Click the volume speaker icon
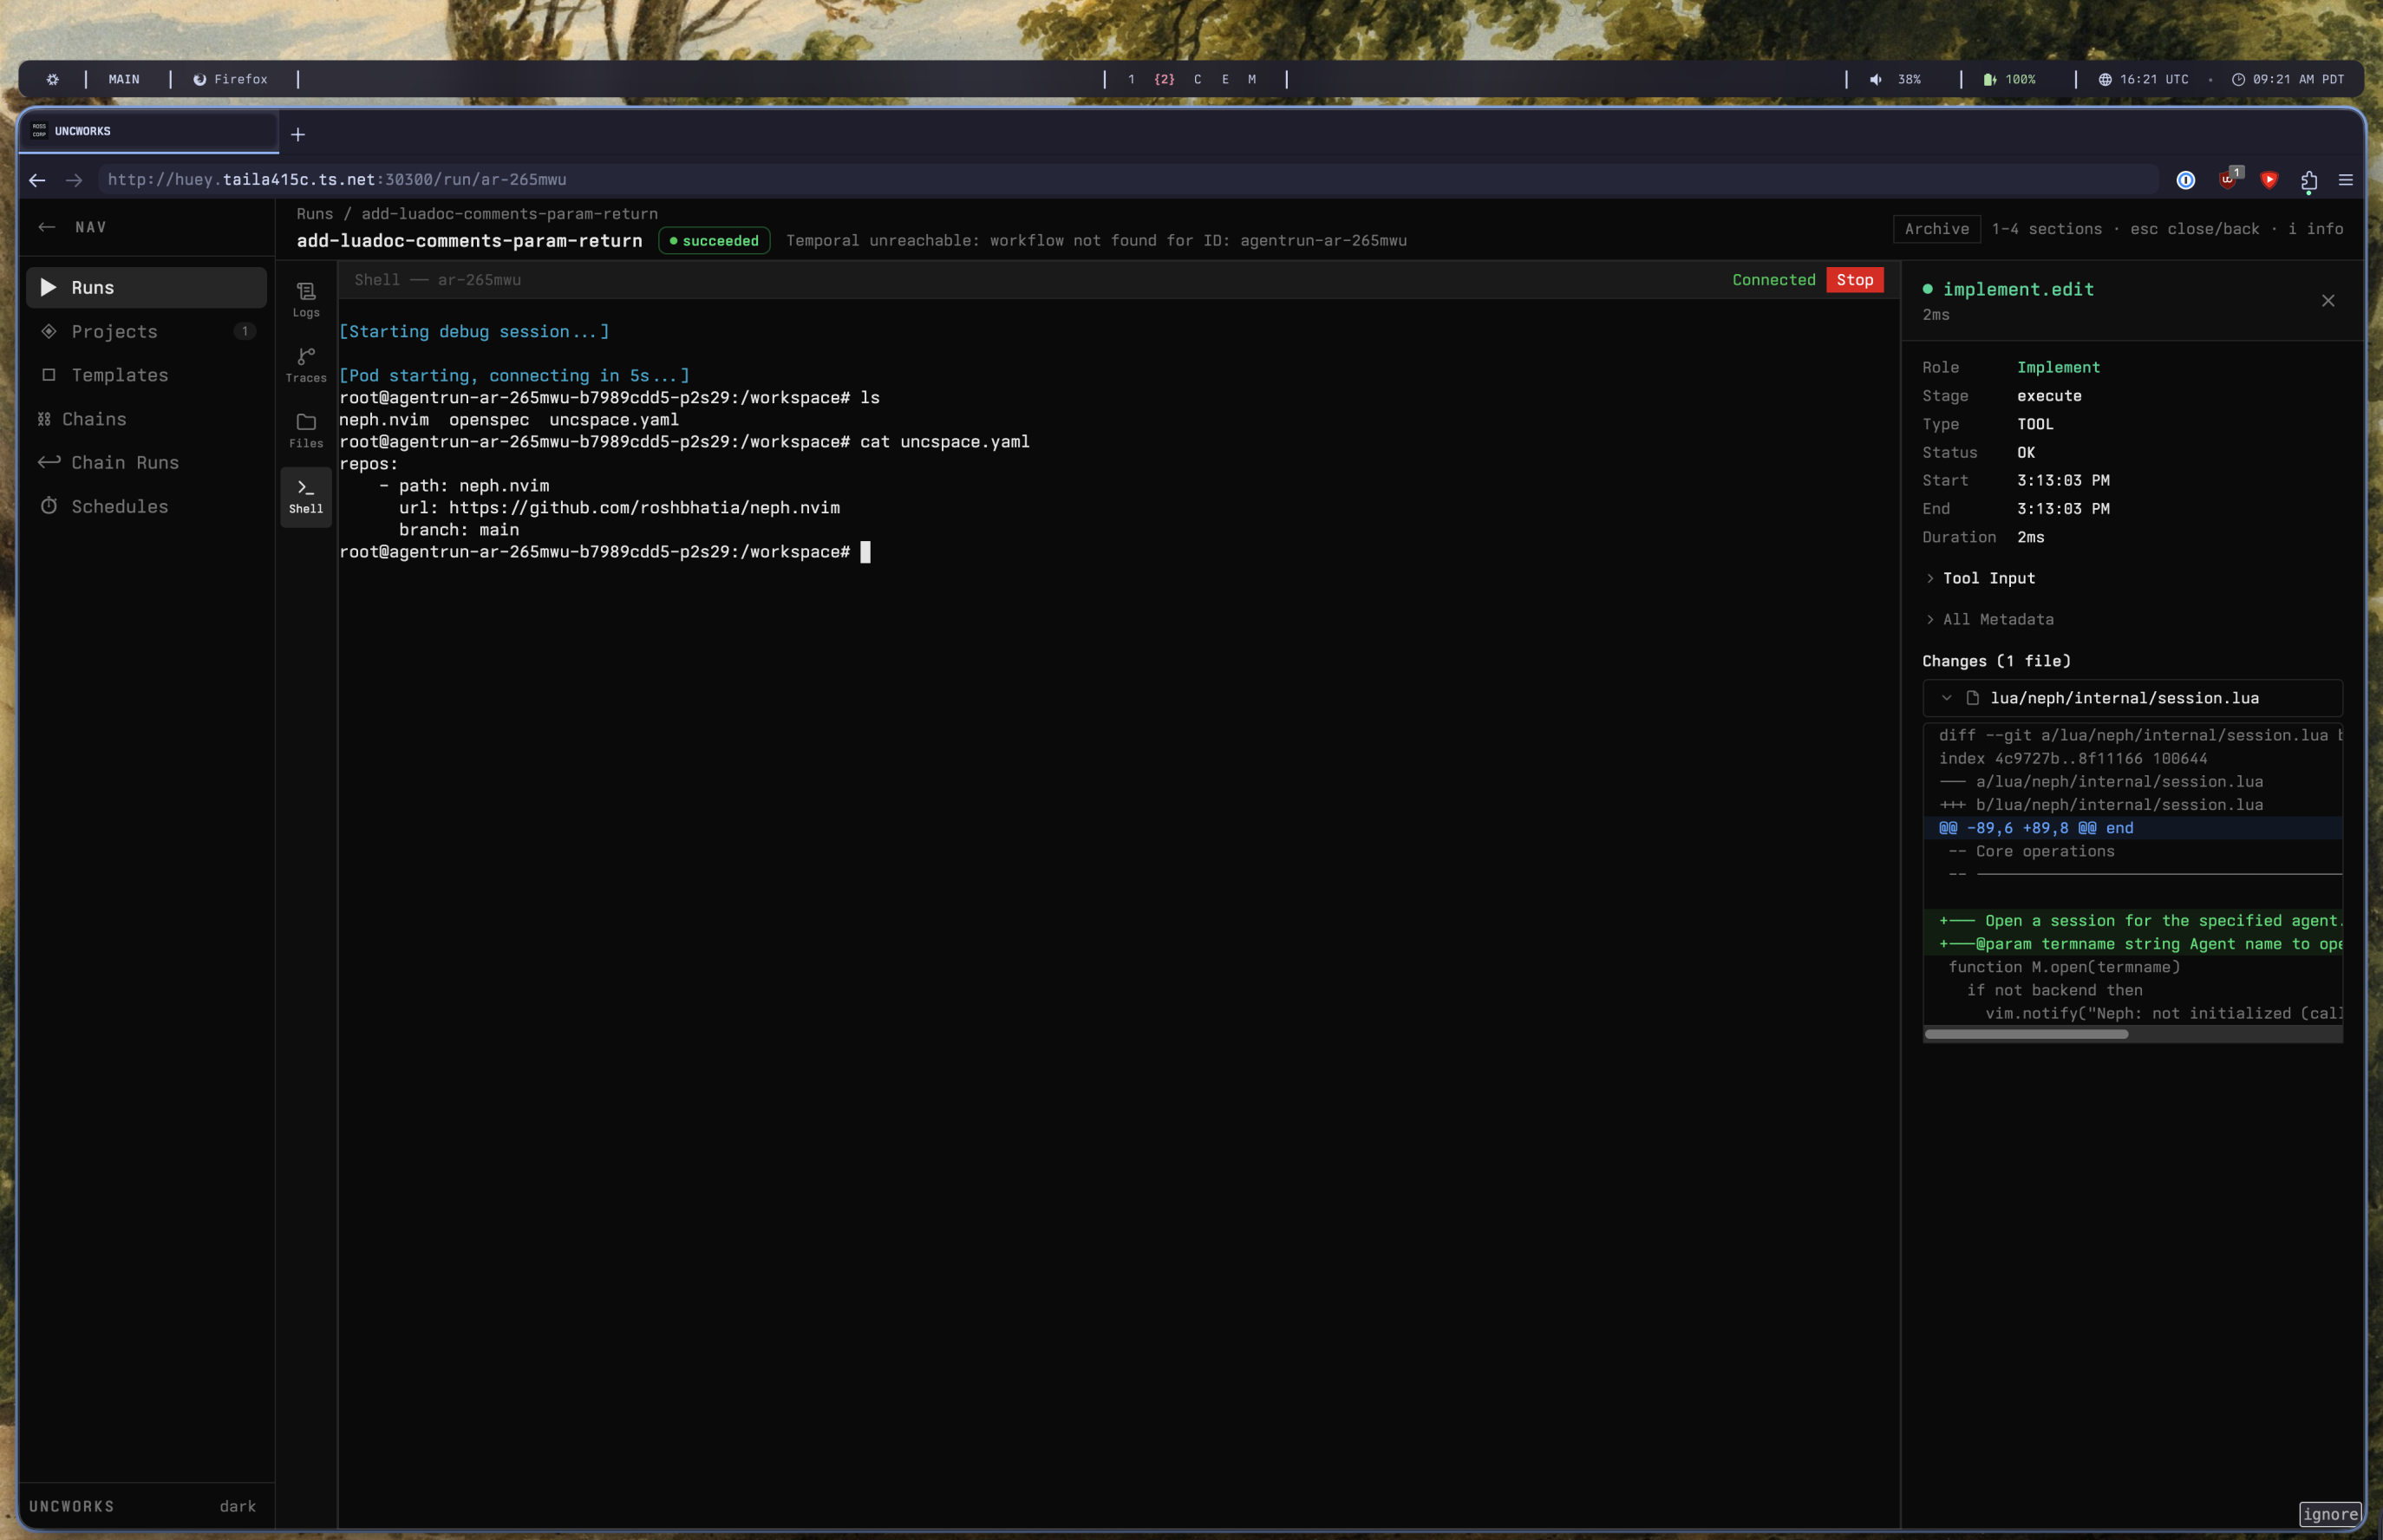 [1876, 79]
